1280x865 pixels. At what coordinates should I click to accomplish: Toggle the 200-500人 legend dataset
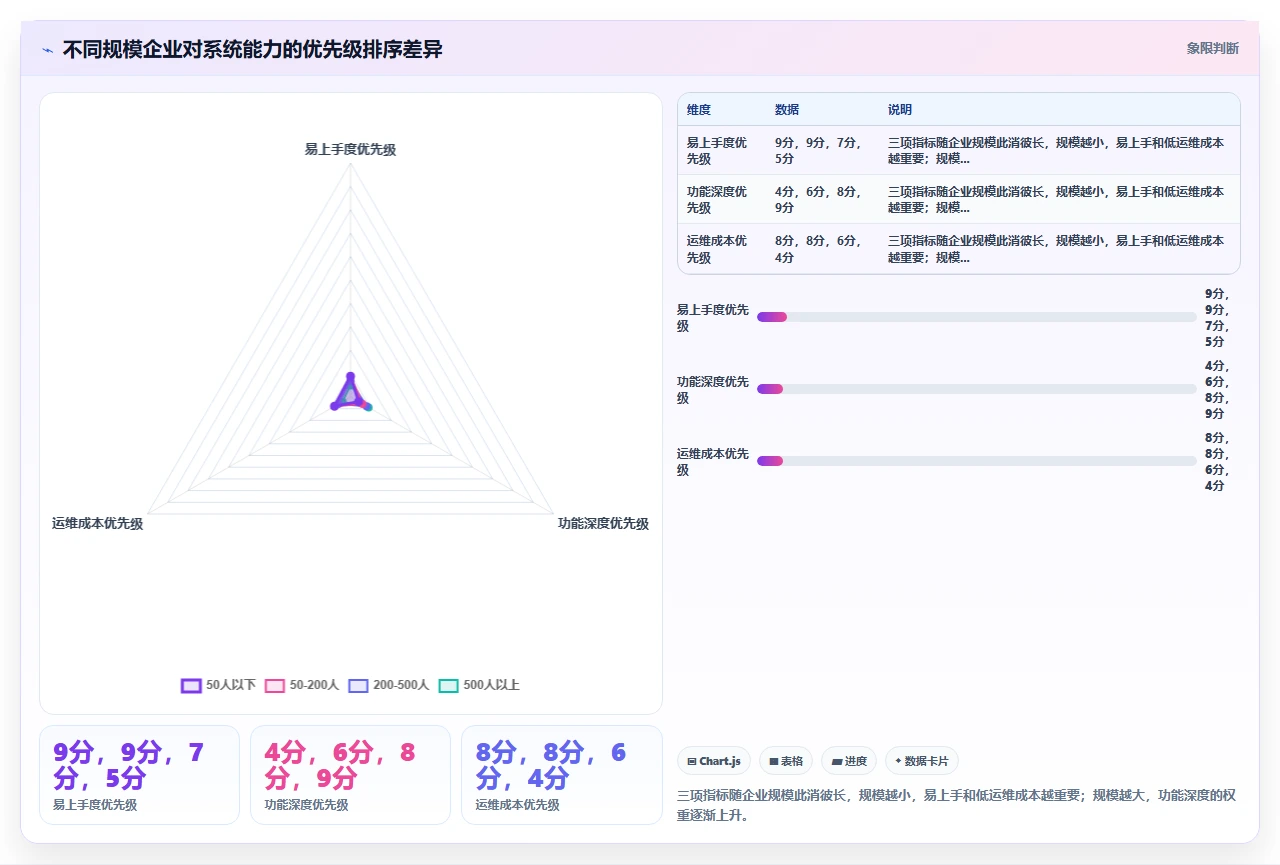tap(388, 685)
